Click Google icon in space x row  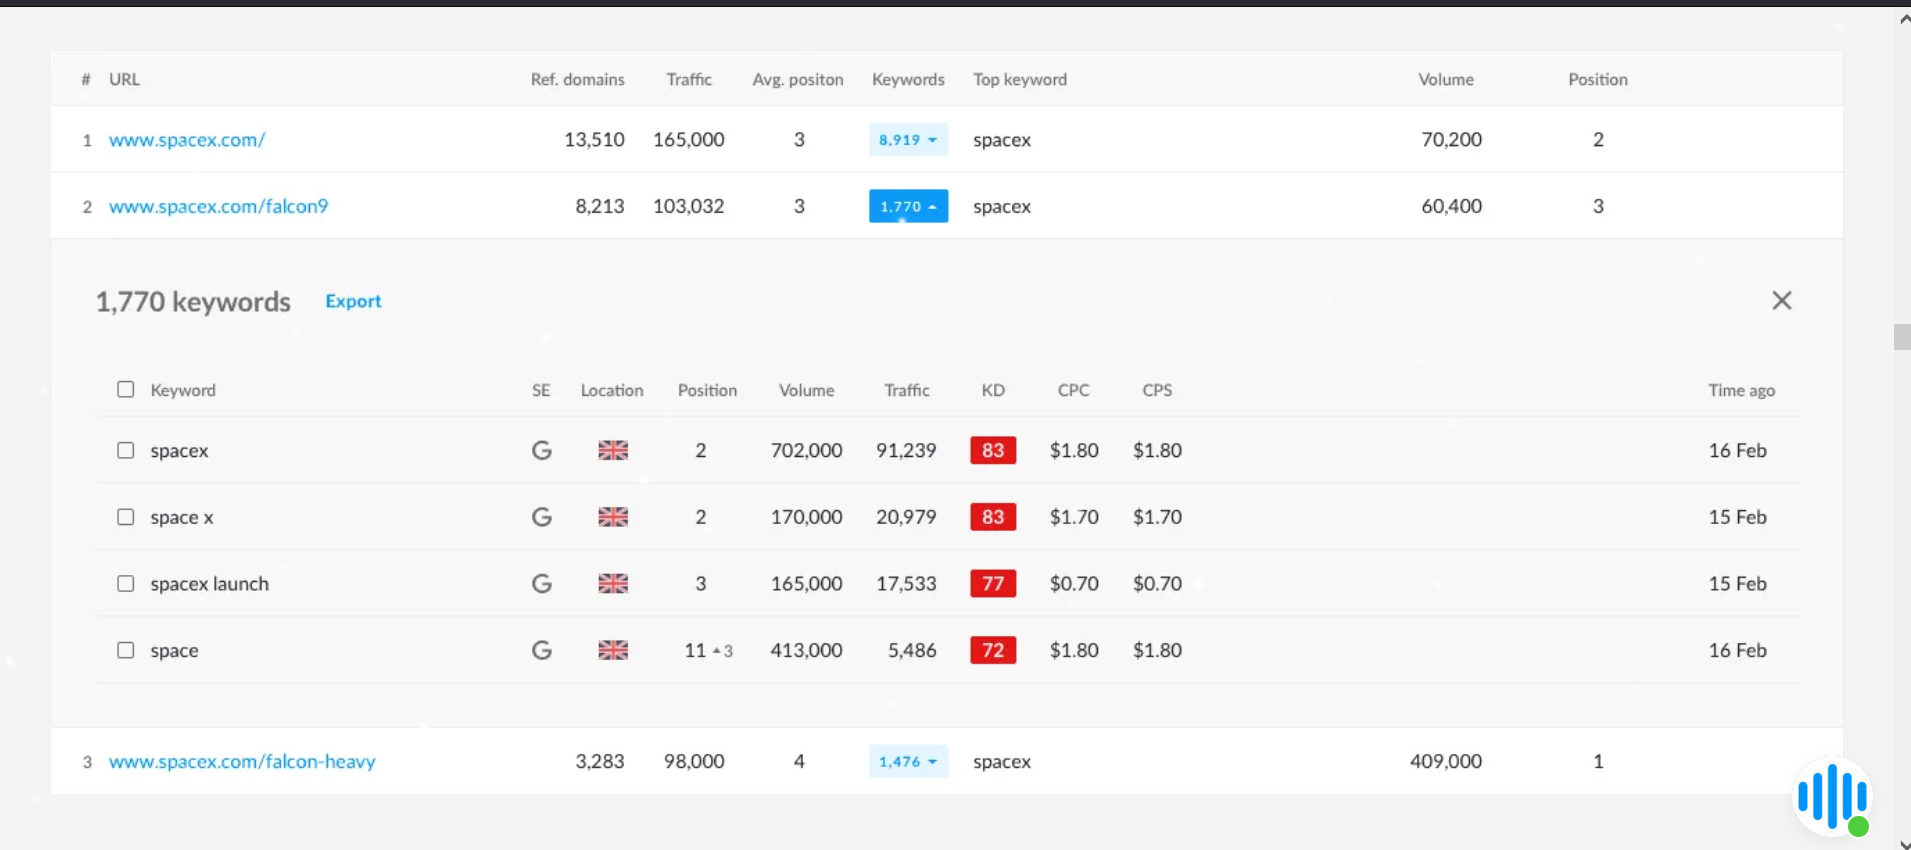coord(541,517)
